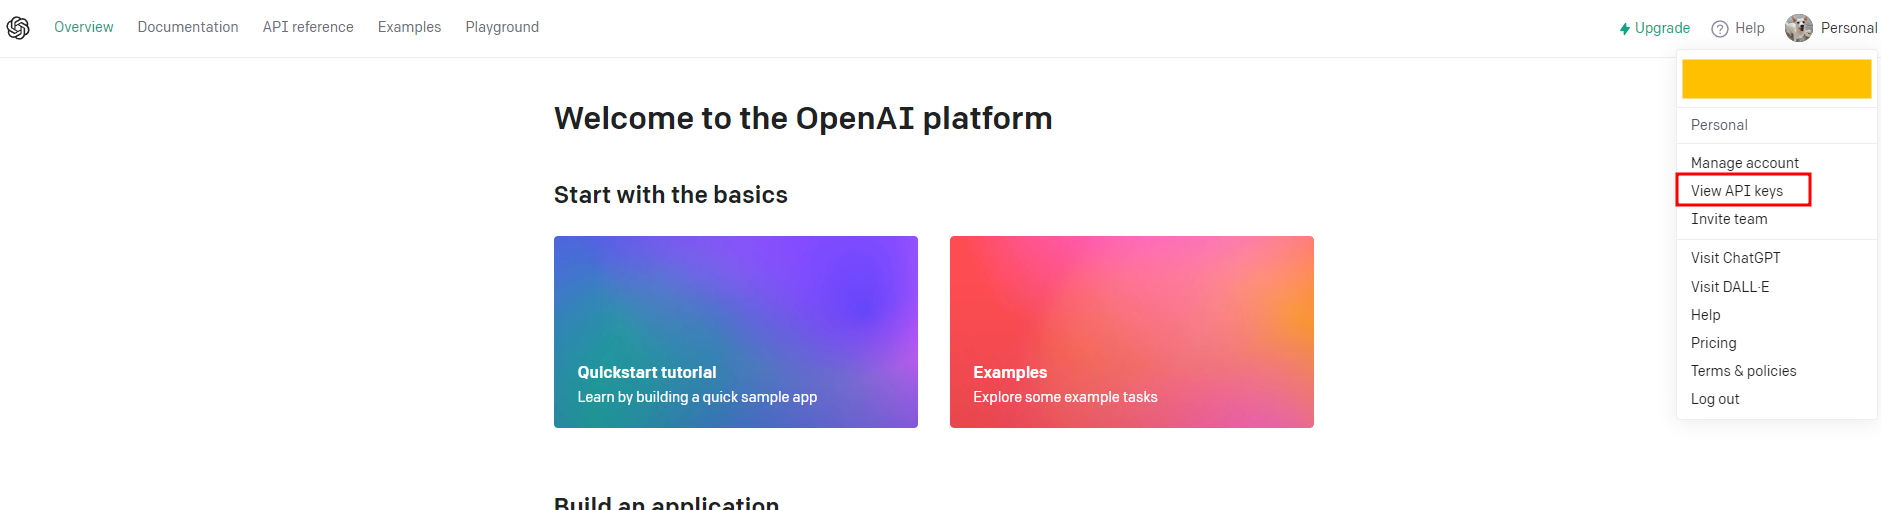Screen dimensions: 1881x510
Task: Open the Examples gradient card
Action: click(x=1132, y=332)
